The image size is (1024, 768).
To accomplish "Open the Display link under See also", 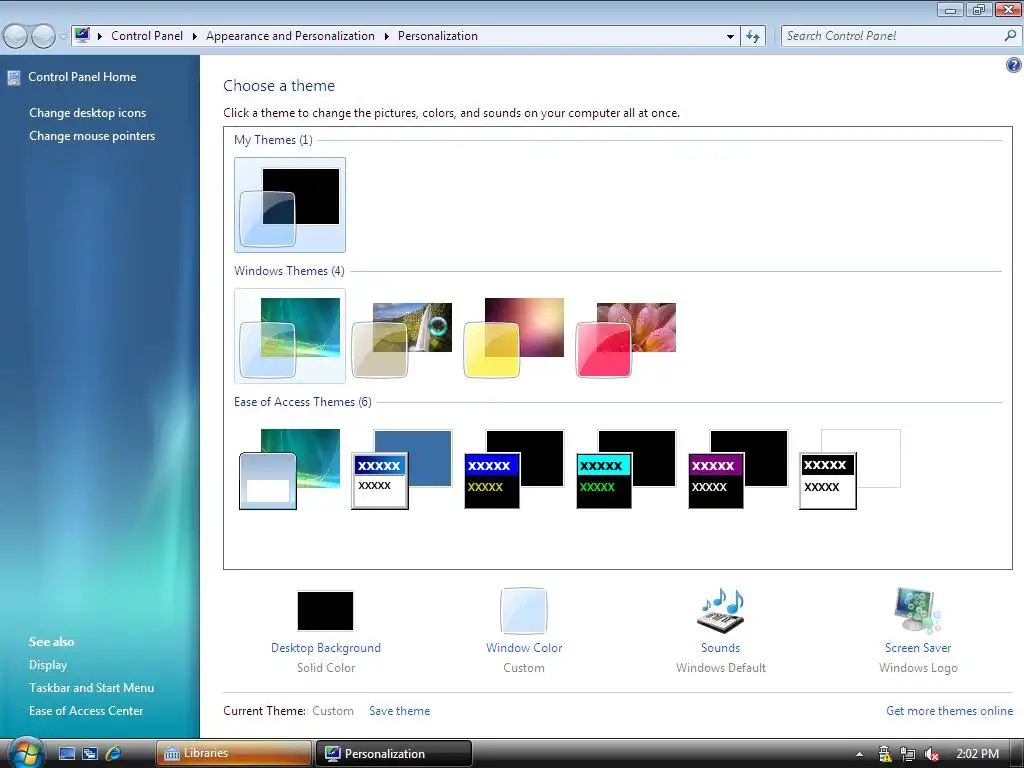I will [x=48, y=665].
